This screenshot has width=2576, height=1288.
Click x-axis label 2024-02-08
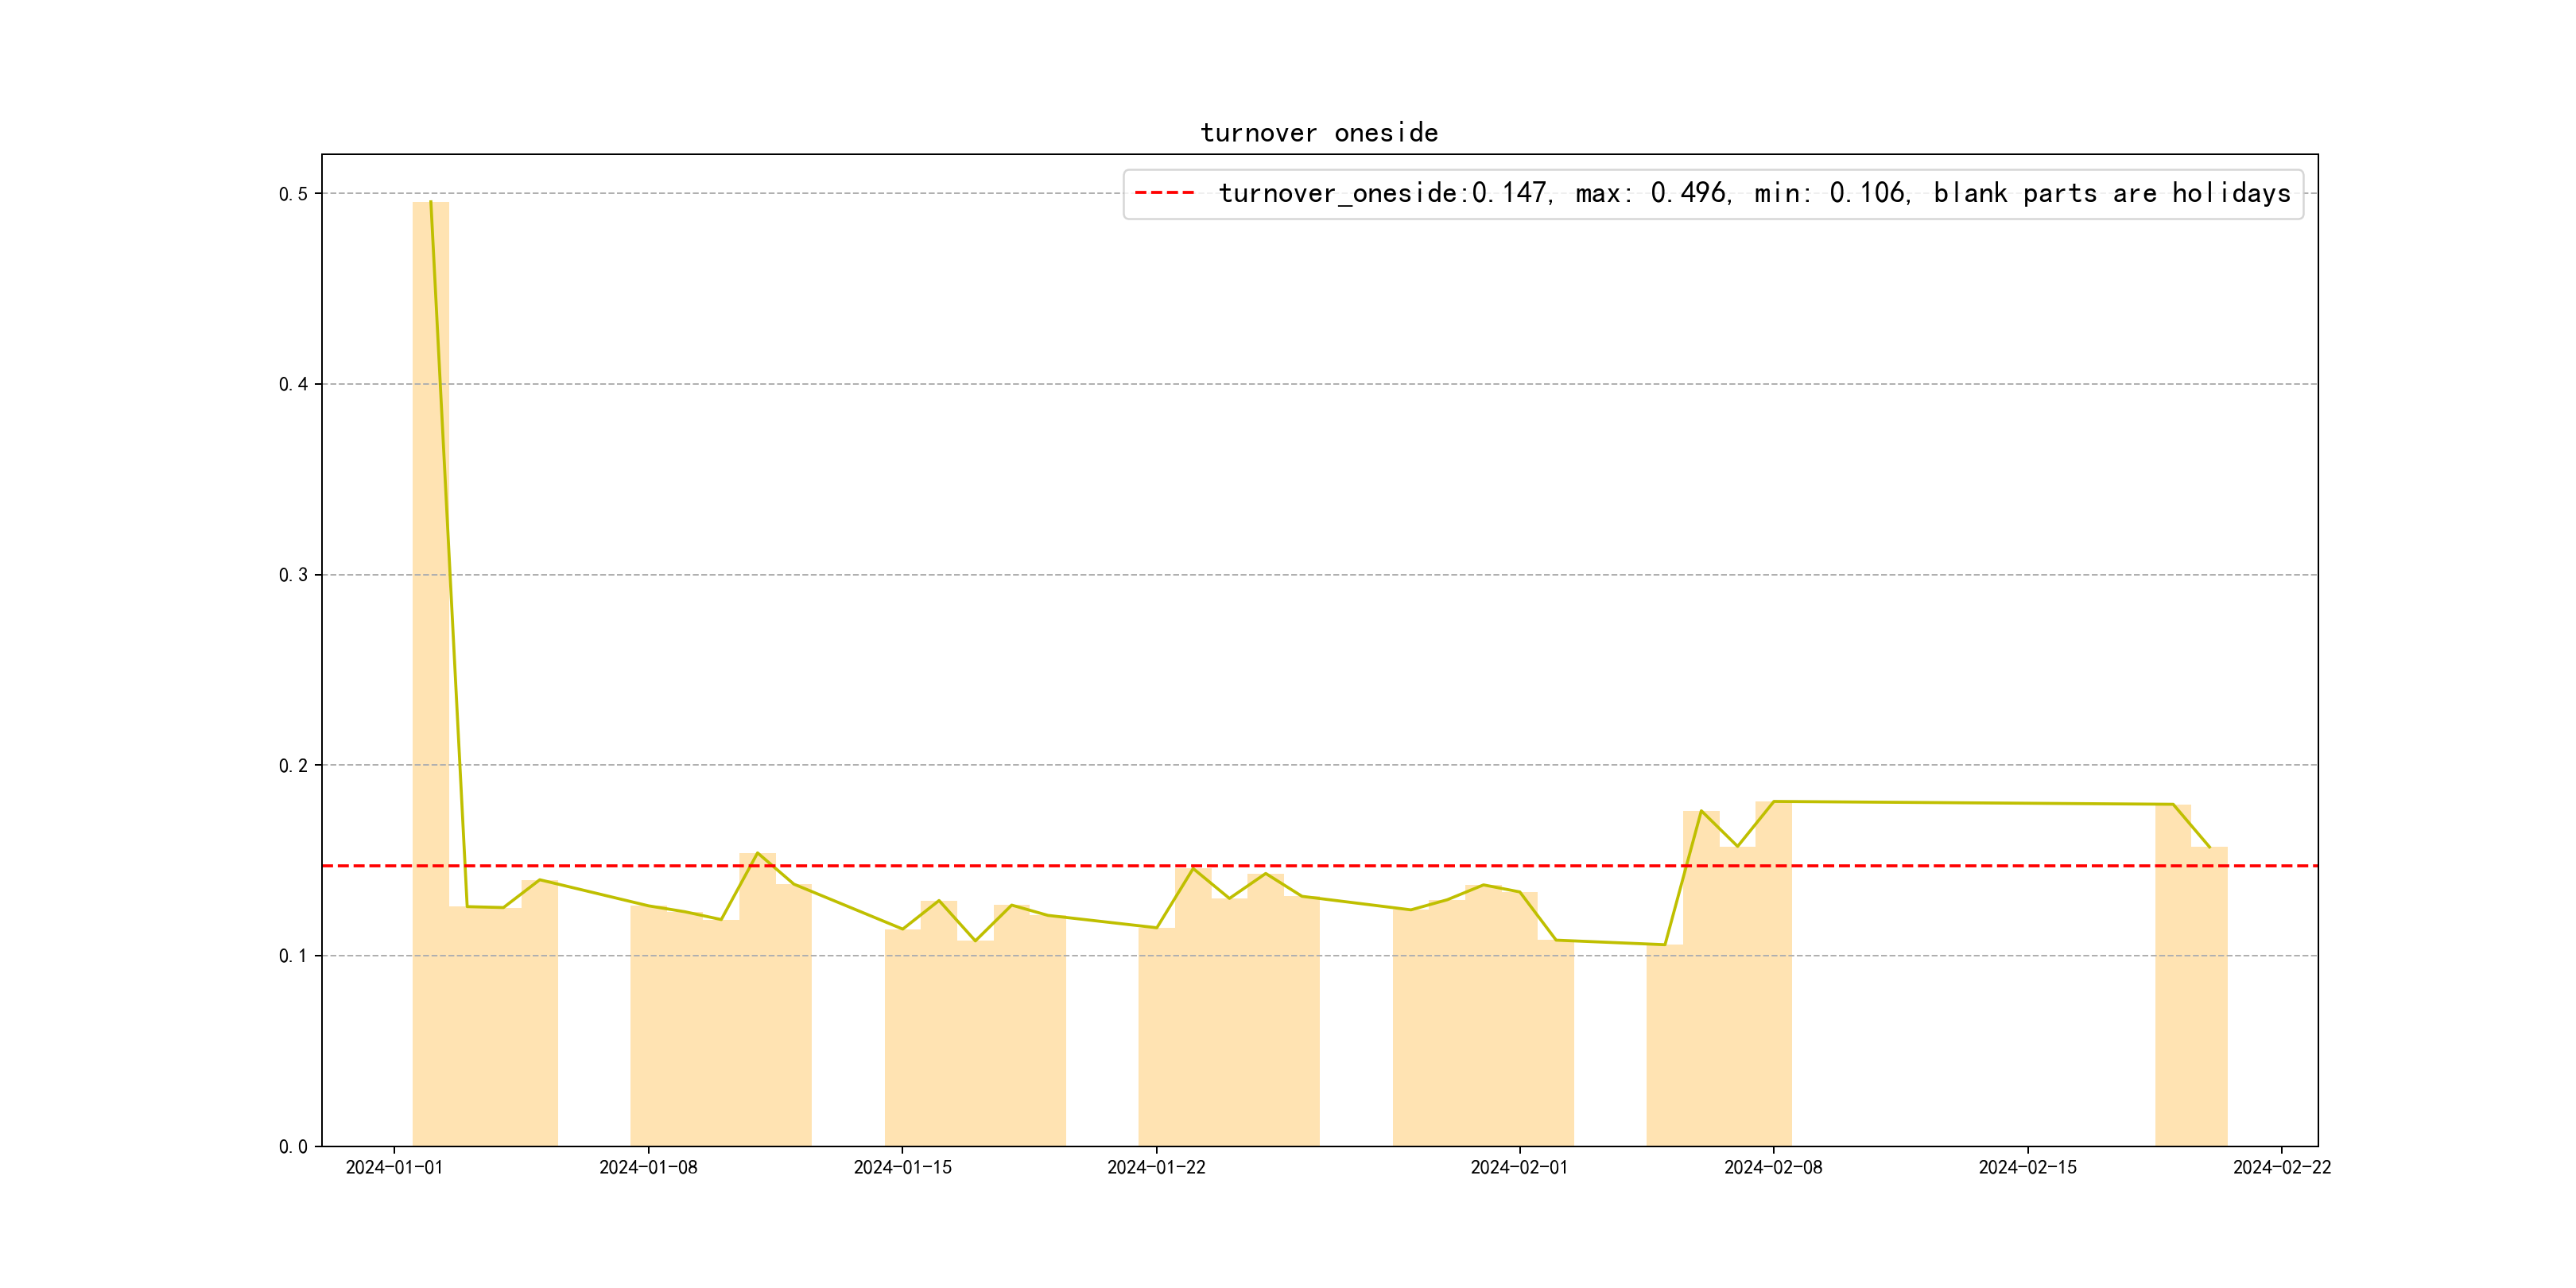click(x=1773, y=1168)
